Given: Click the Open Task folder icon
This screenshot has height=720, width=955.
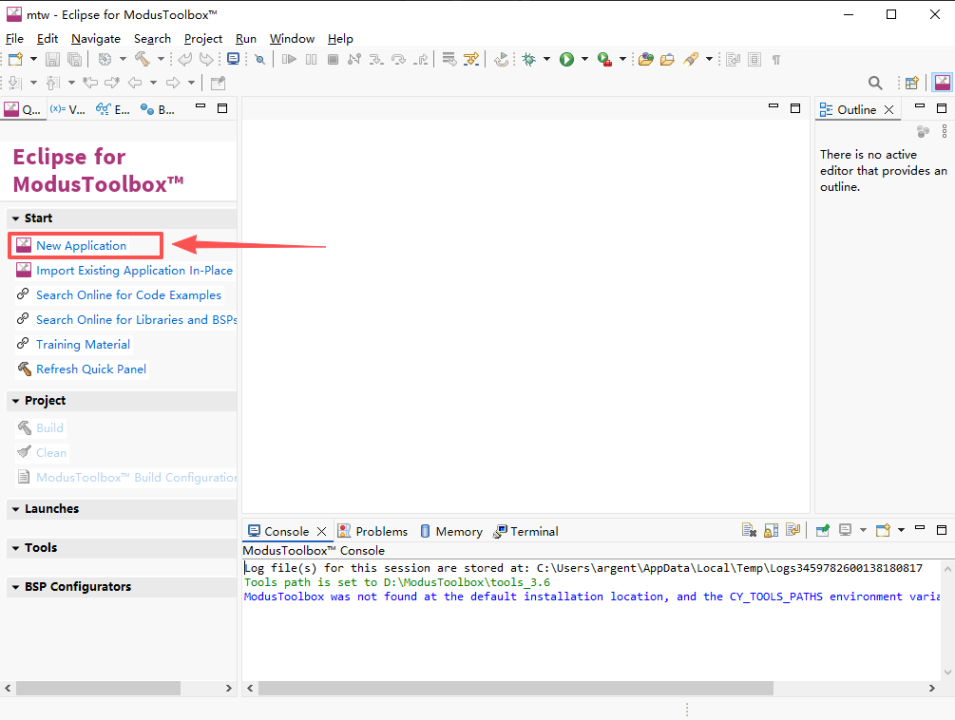Looking at the screenshot, I should pyautogui.click(x=668, y=59).
